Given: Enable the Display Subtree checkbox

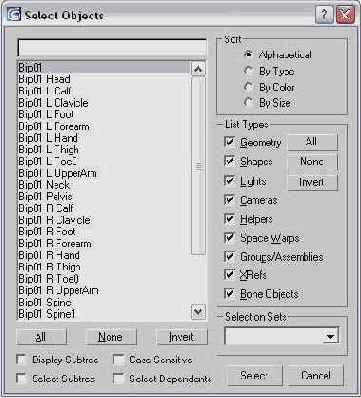Looking at the screenshot, I should click(x=22, y=360).
